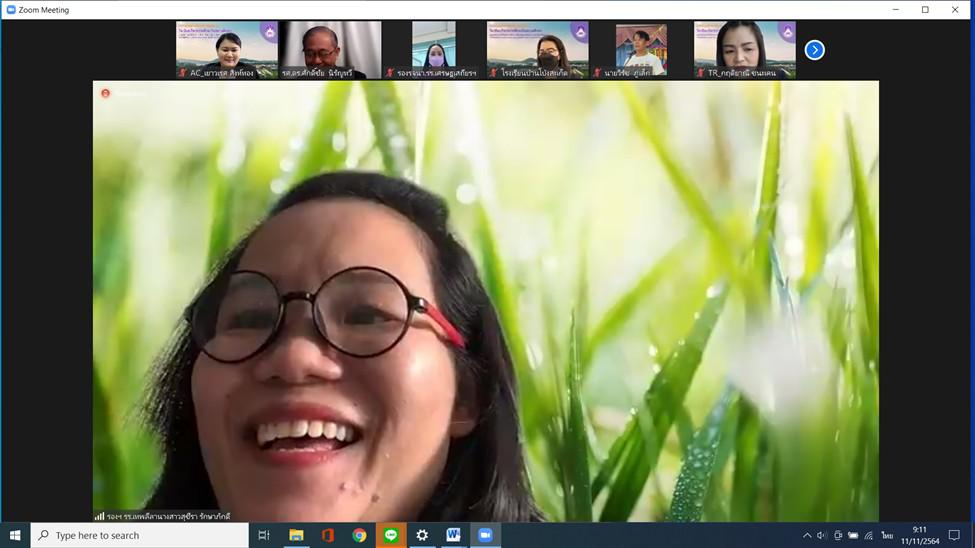Click the speaker name label at bottom
Viewport: 975px width, 548px height.
pyautogui.click(x=168, y=516)
